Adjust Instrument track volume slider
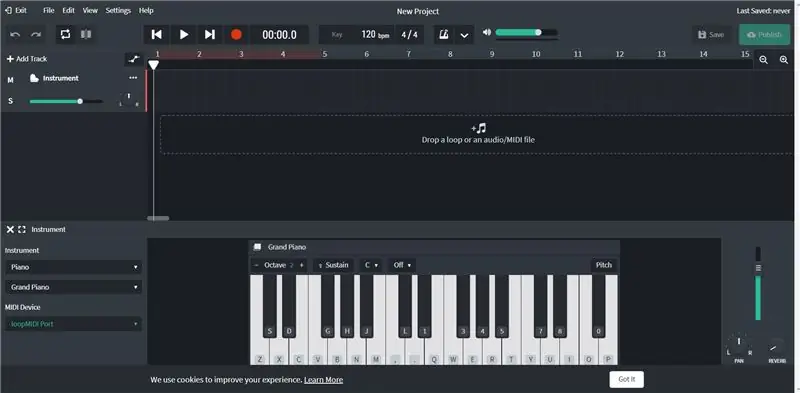 (x=66, y=102)
